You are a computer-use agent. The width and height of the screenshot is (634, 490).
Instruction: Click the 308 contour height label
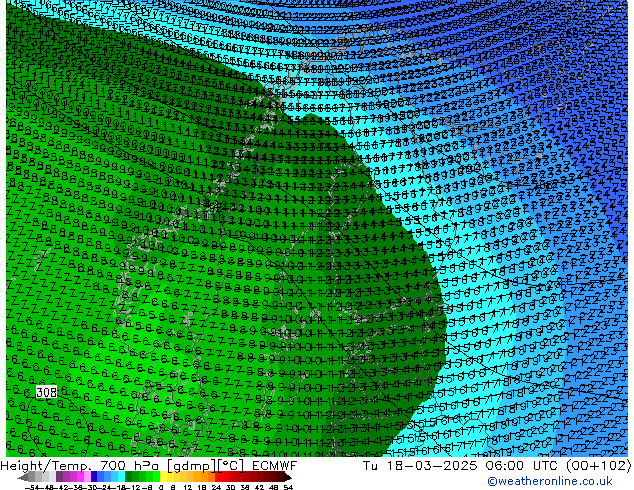(46, 392)
